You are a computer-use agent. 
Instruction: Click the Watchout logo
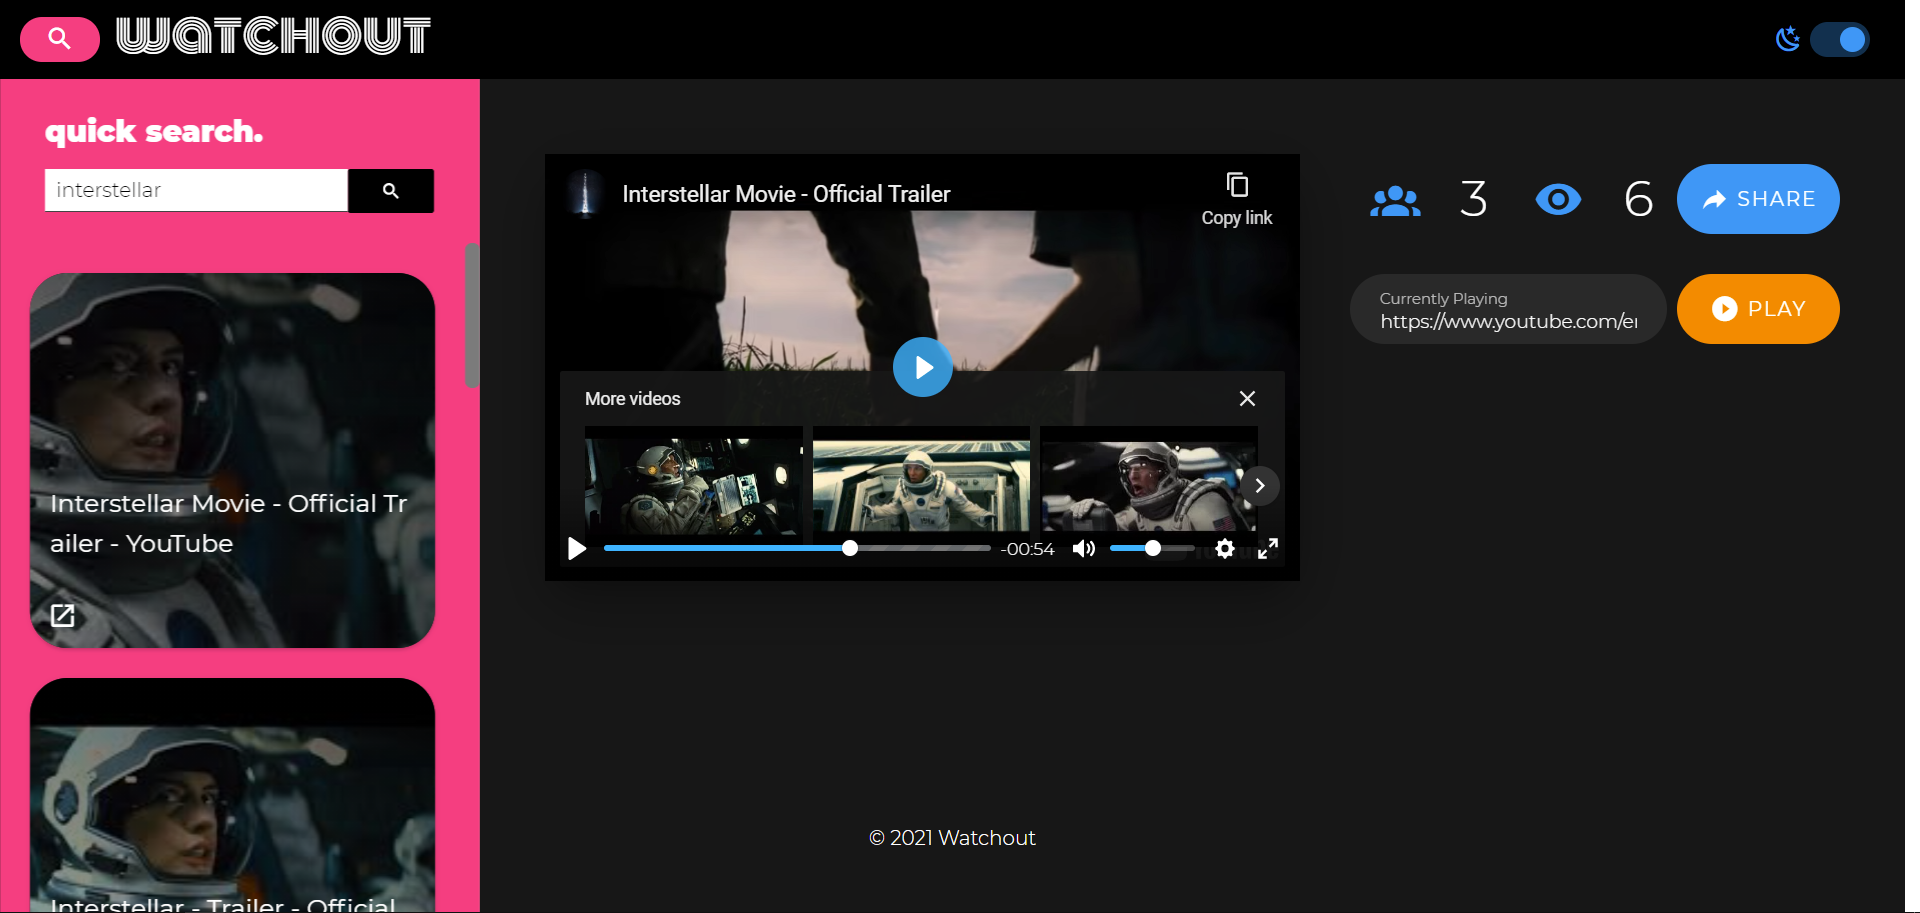tap(273, 36)
